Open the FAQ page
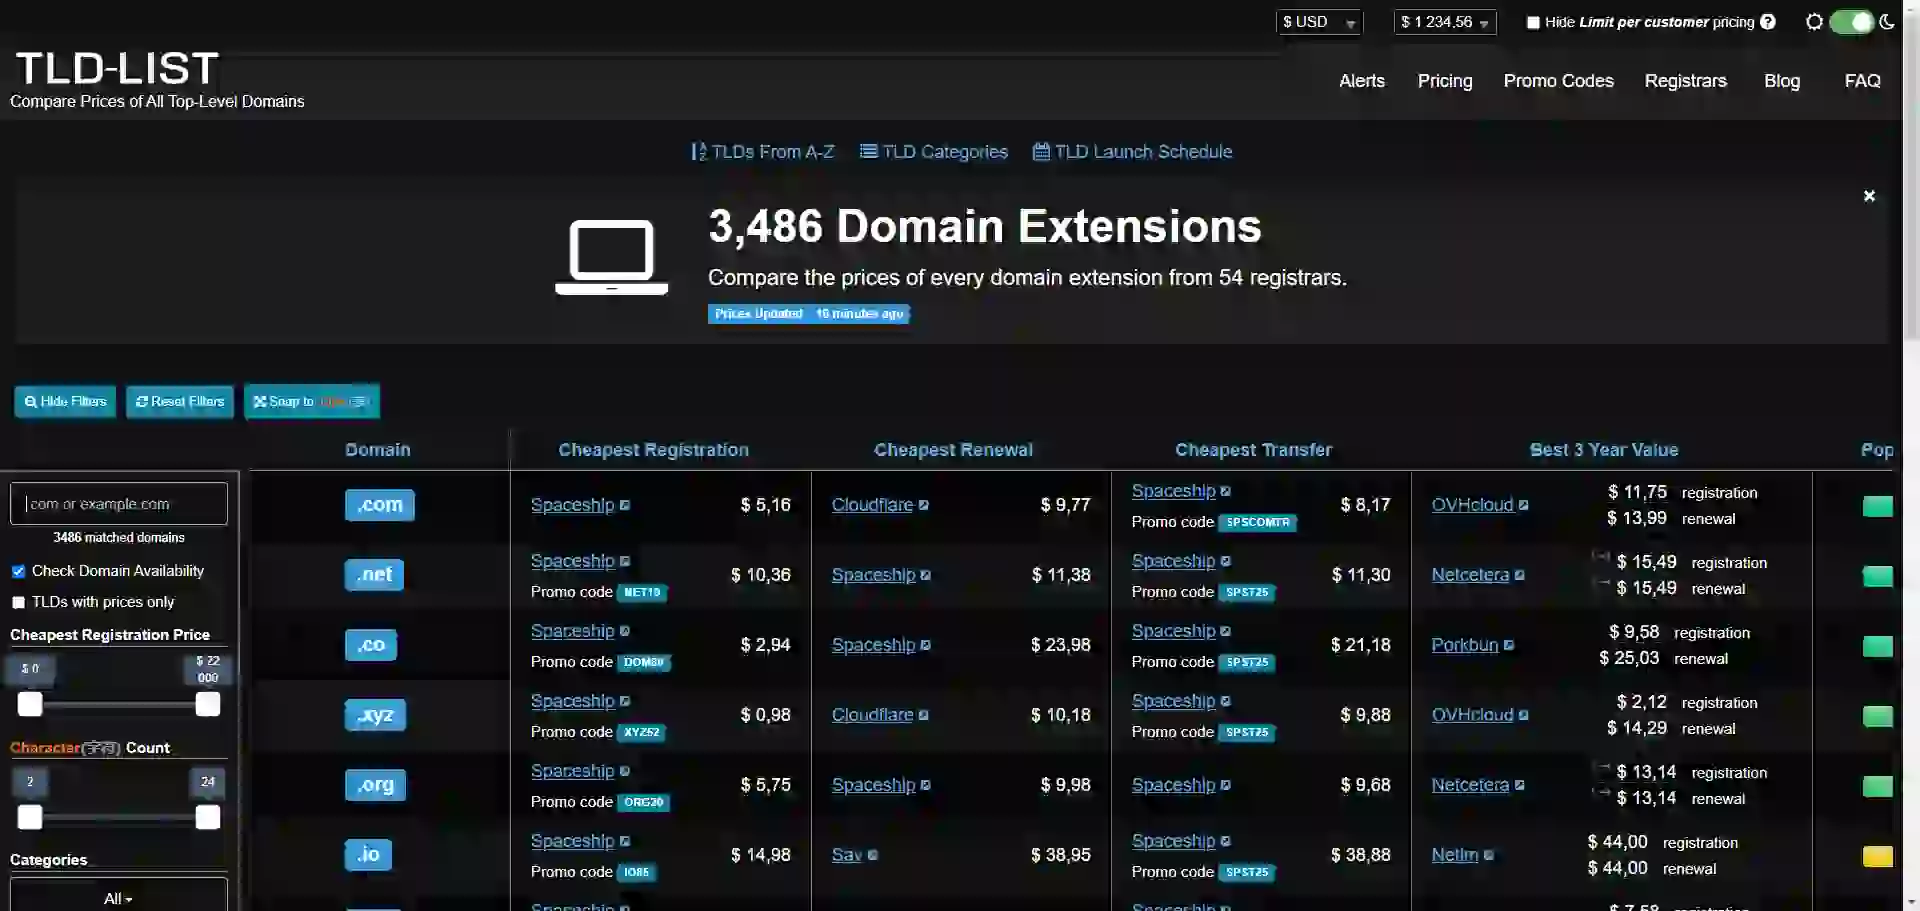The height and width of the screenshot is (911, 1920). click(1862, 81)
